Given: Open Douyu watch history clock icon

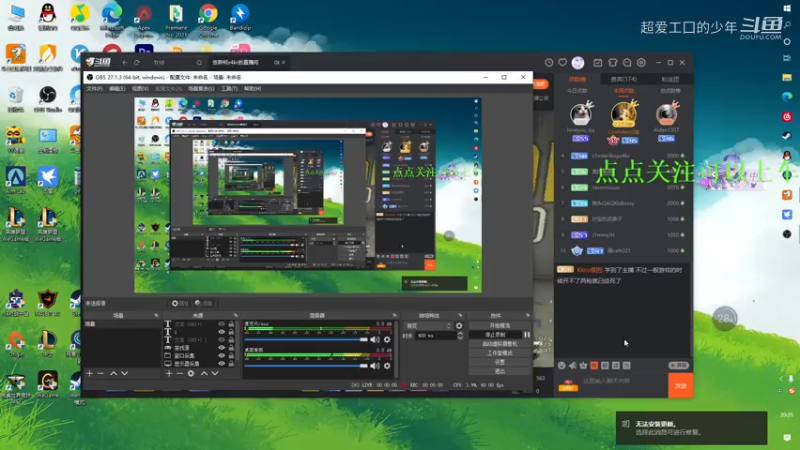Looking at the screenshot, I should pyautogui.click(x=549, y=62).
